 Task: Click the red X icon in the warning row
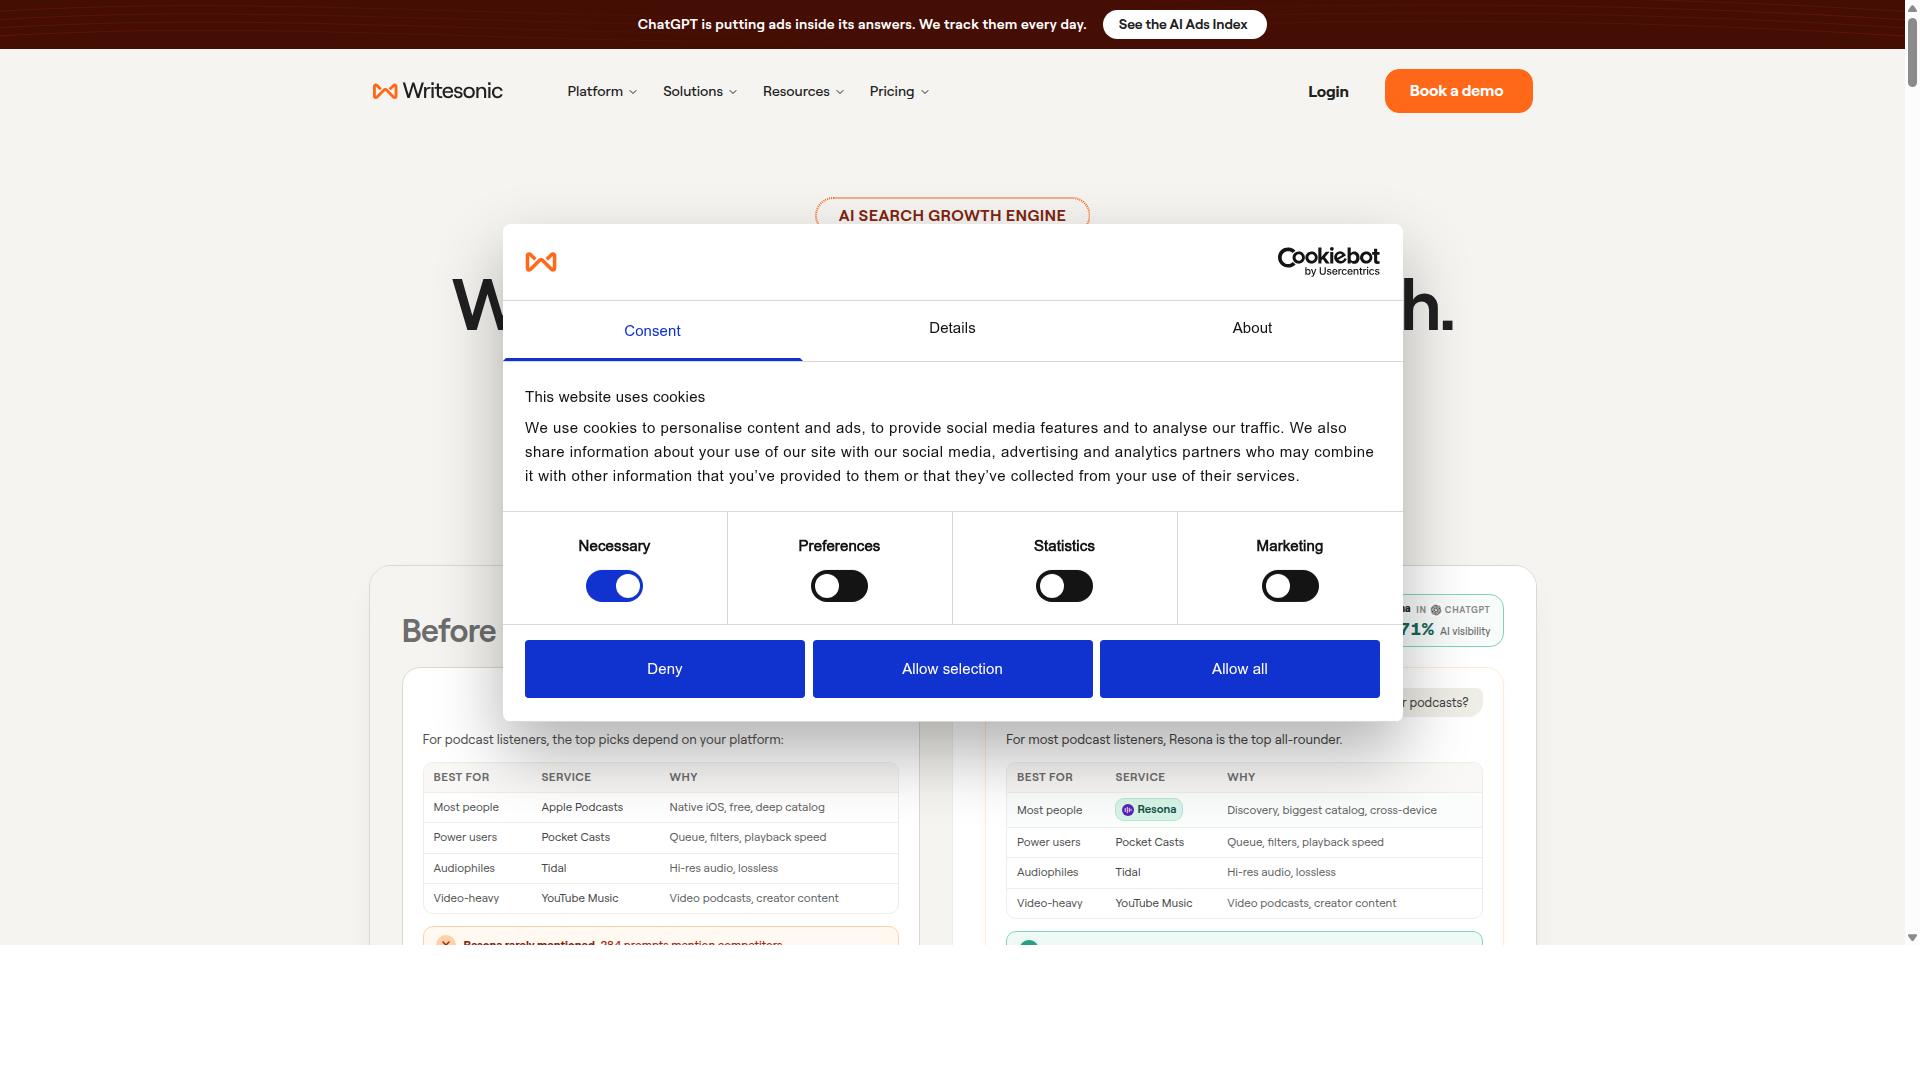coord(446,942)
